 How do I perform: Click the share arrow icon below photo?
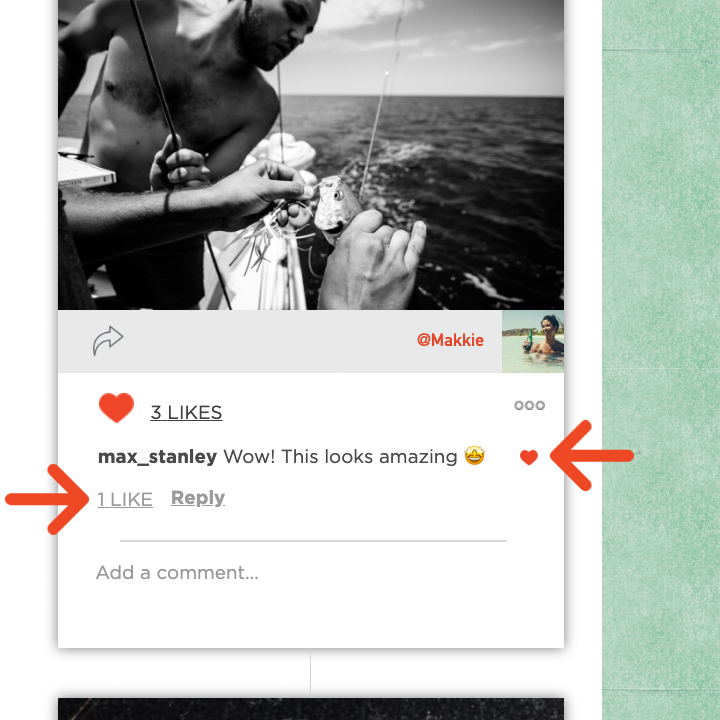coord(108,341)
